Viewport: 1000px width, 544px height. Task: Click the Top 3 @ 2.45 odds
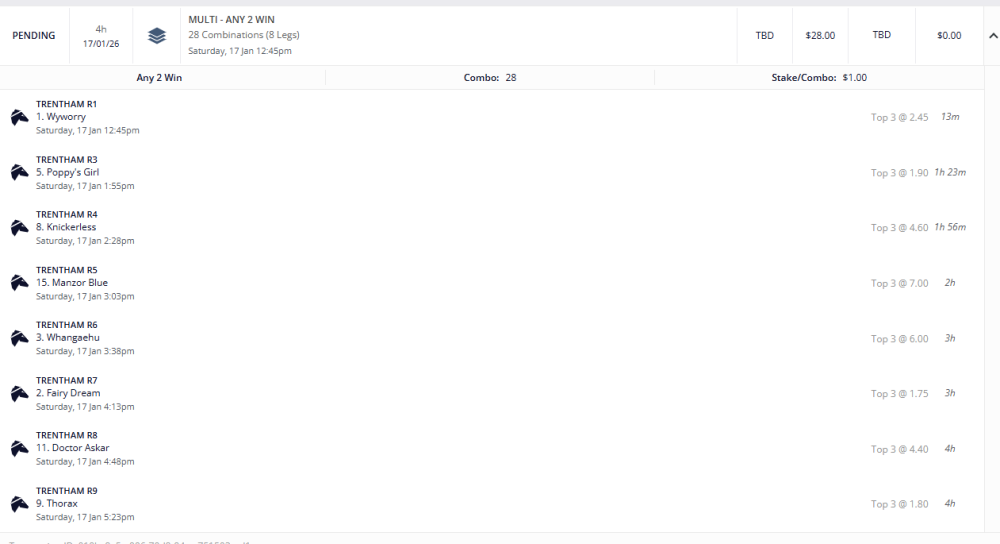pyautogui.click(x=899, y=117)
